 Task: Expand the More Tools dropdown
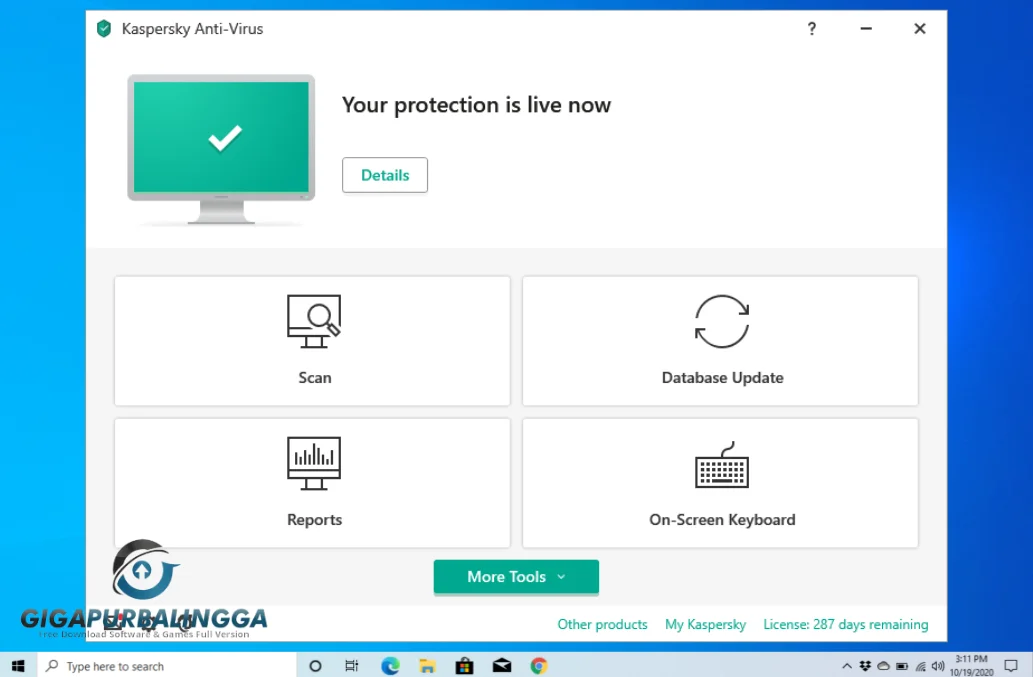point(516,577)
